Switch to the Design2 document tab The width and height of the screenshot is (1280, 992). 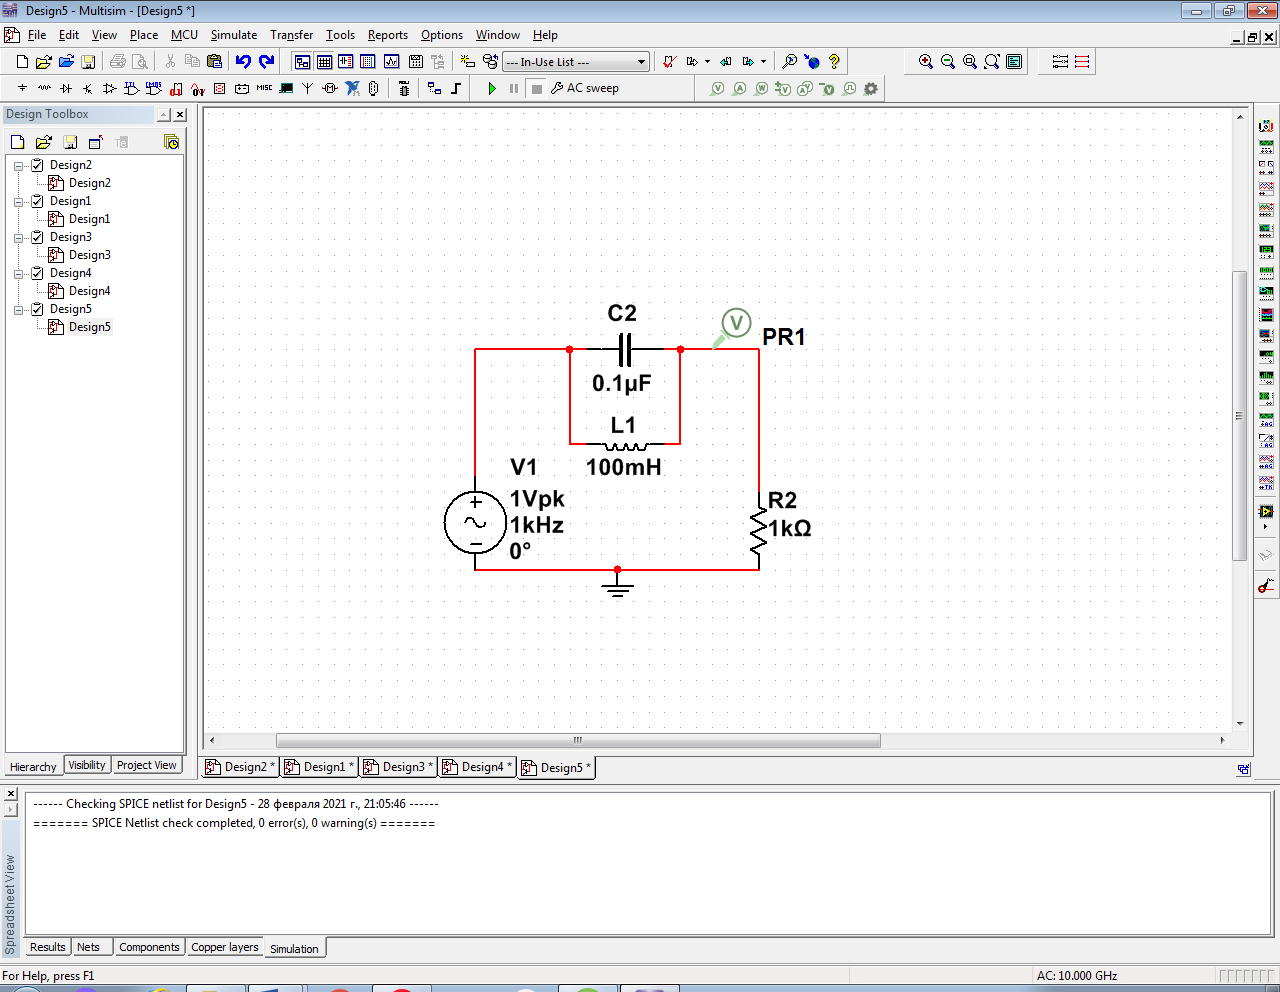point(240,767)
